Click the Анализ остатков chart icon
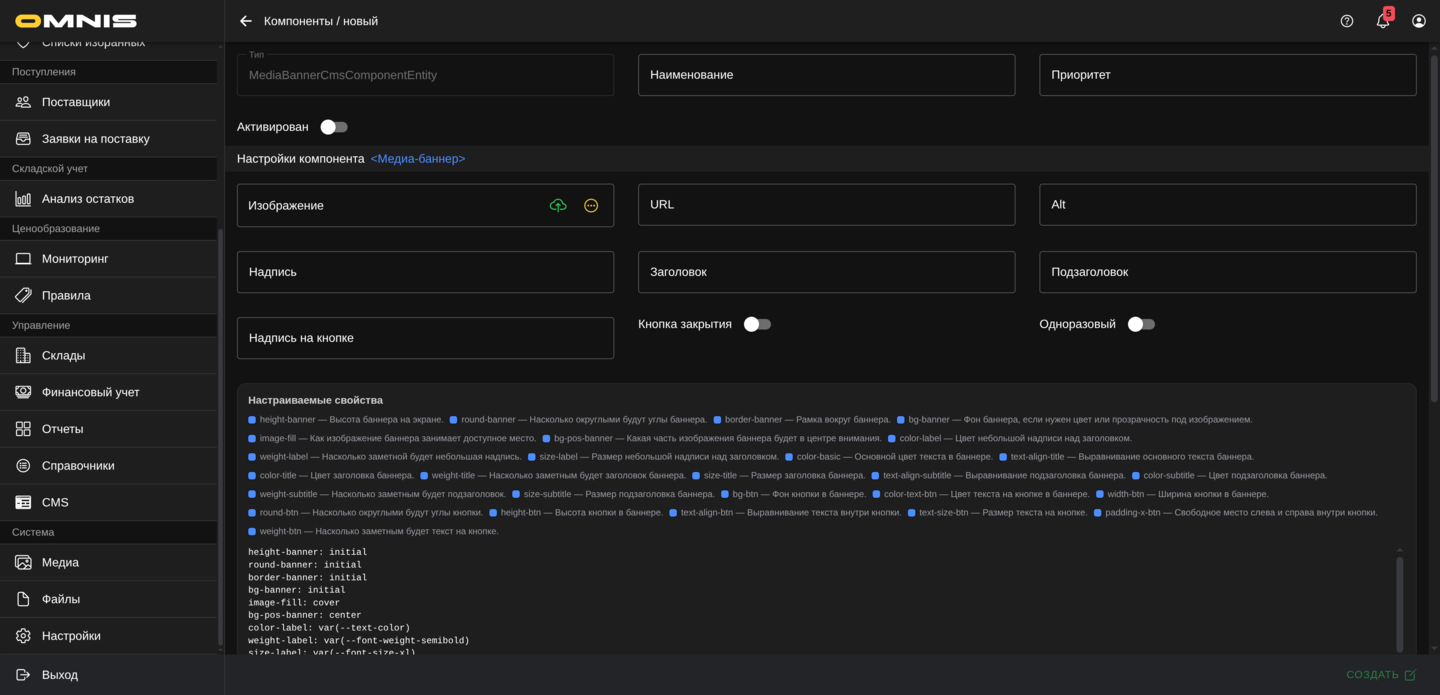 23,199
